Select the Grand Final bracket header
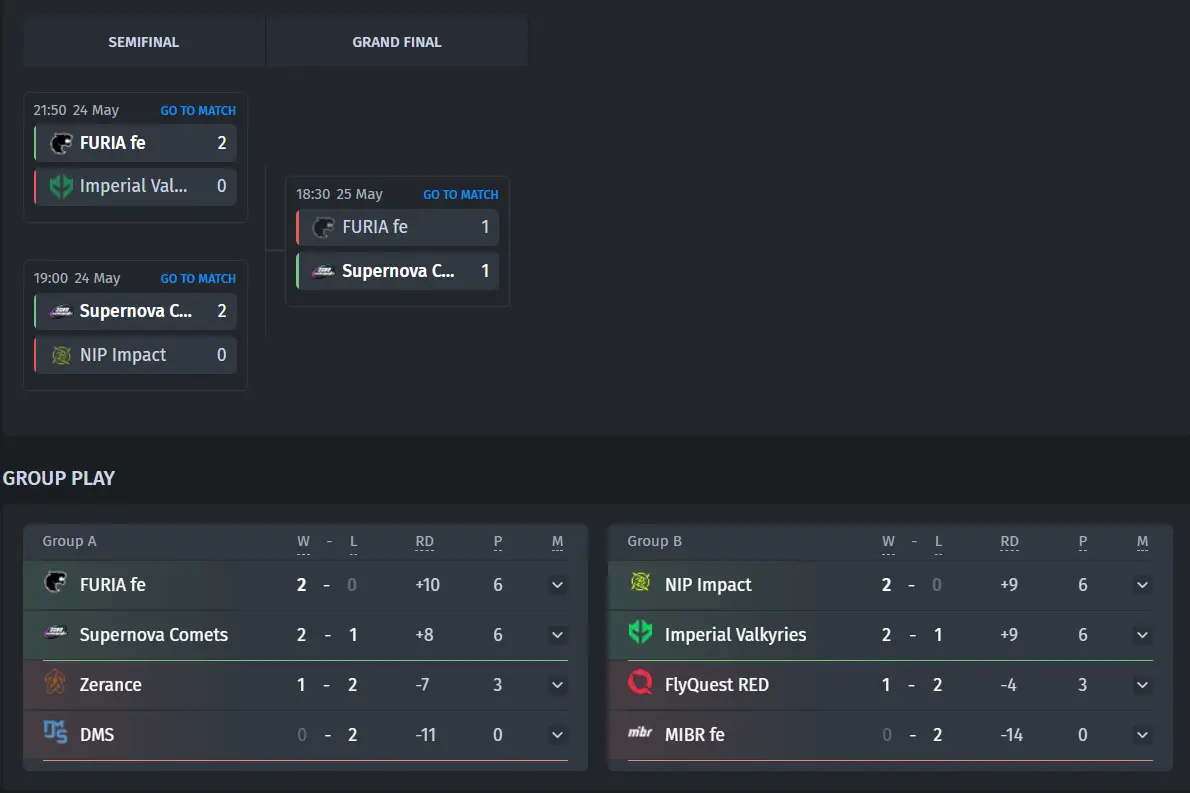This screenshot has width=1190, height=793. click(x=397, y=42)
